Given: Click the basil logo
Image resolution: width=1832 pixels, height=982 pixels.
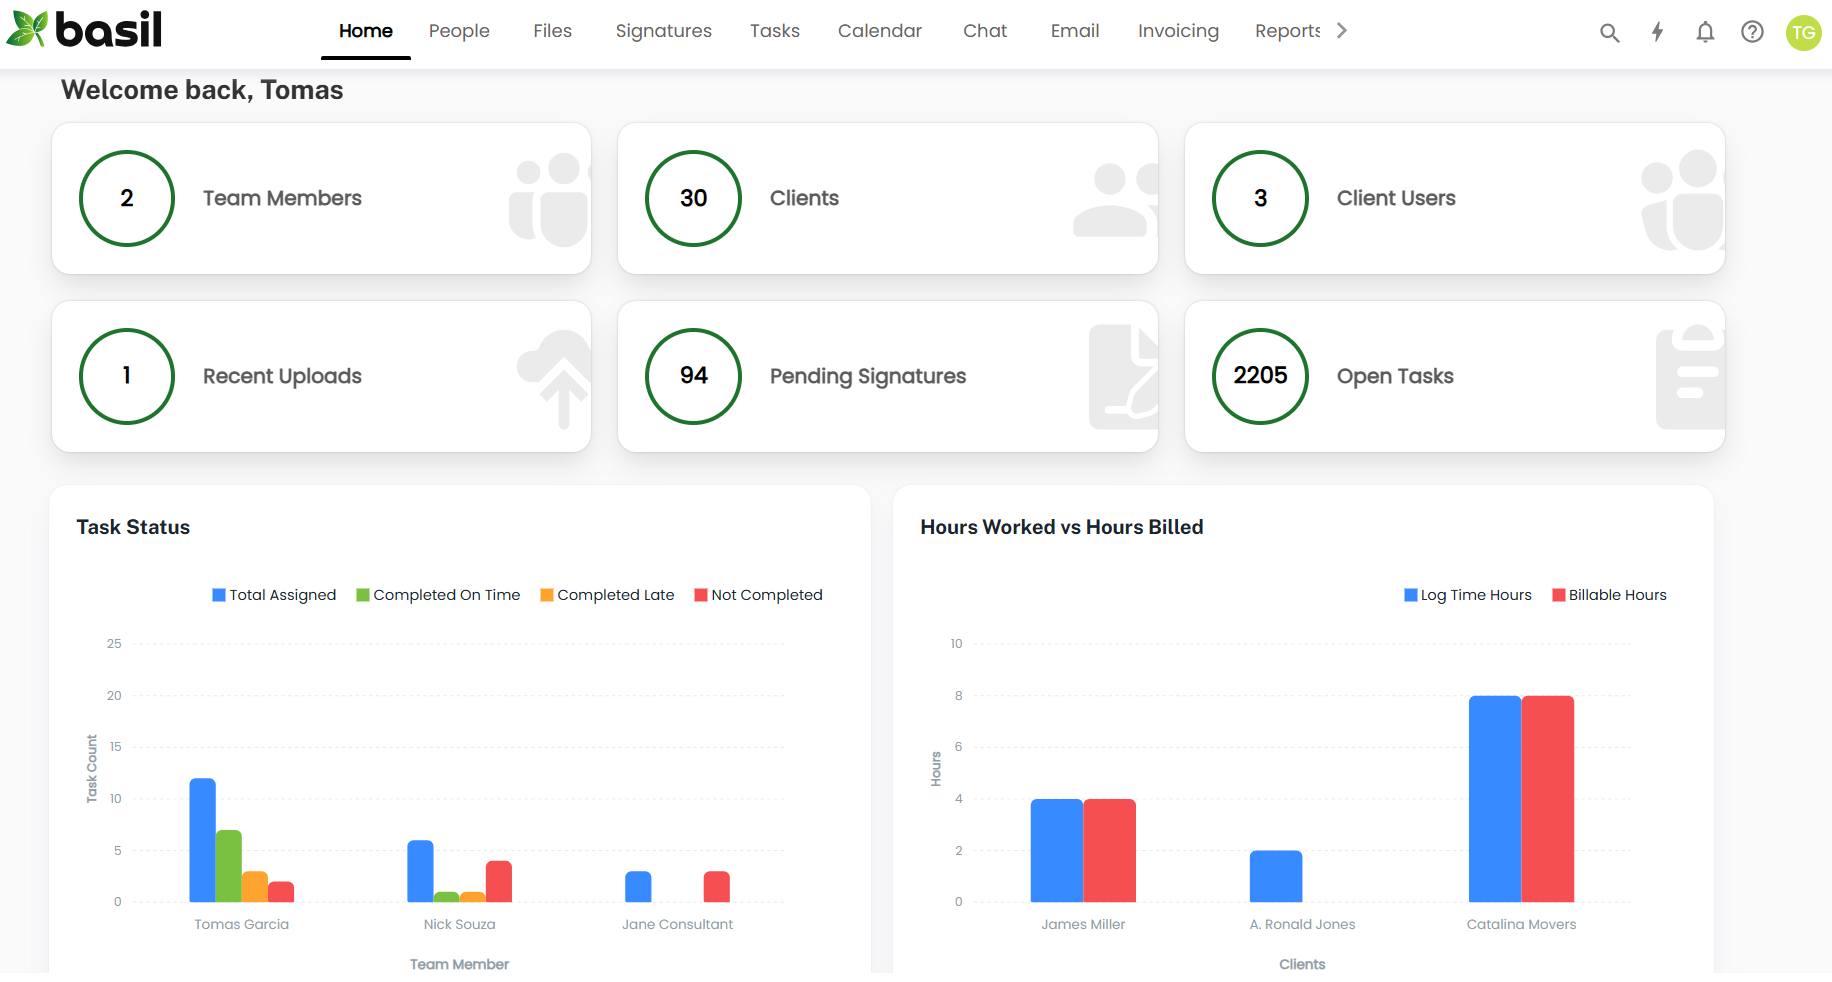Looking at the screenshot, I should coord(84,29).
